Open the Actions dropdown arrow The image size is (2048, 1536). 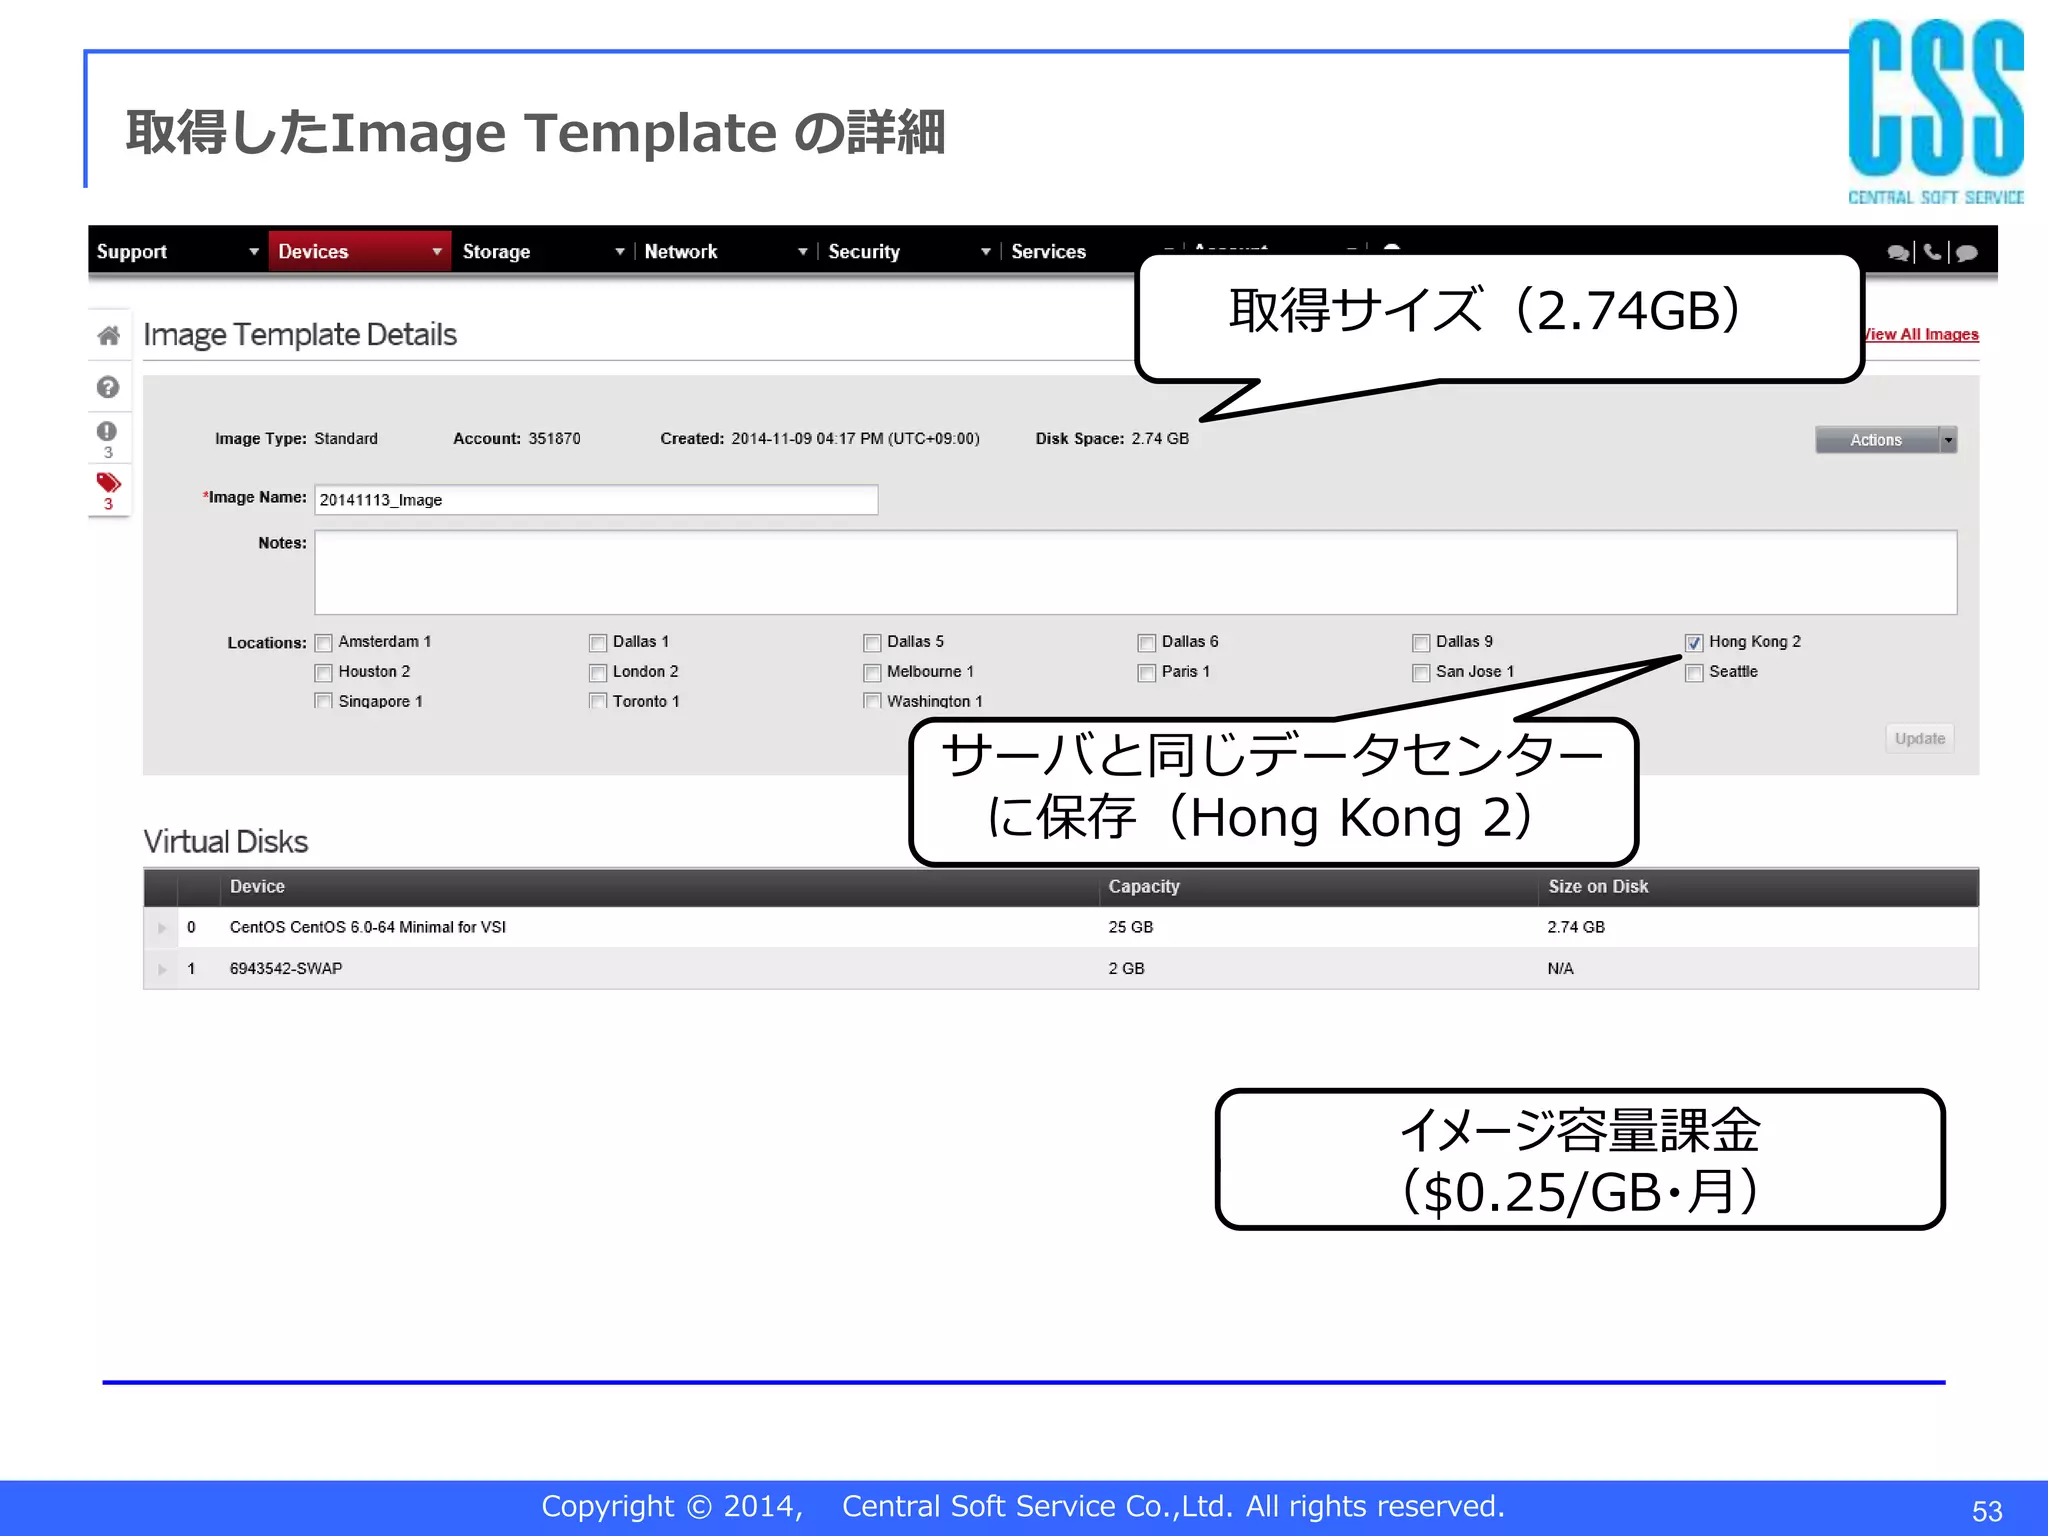(1948, 440)
